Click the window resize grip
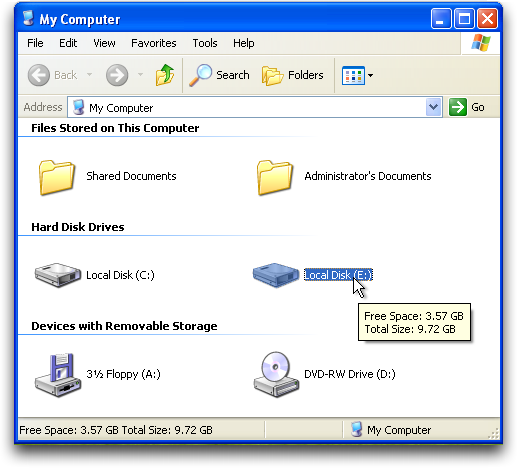This screenshot has width=517, height=468. click(493, 433)
